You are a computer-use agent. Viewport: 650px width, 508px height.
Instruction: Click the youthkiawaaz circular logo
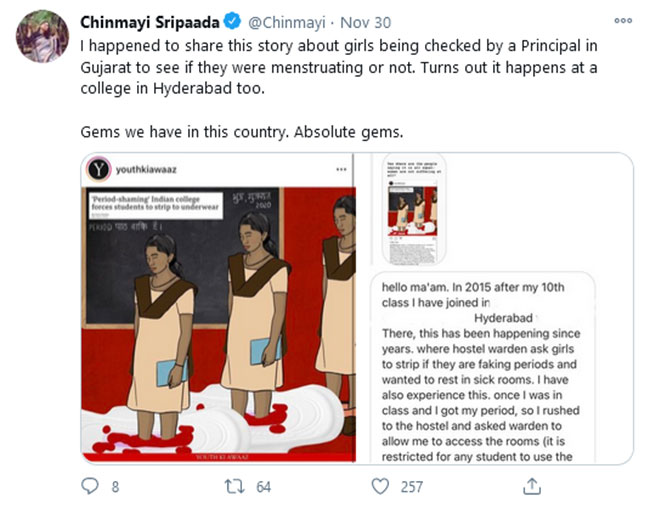(x=98, y=170)
